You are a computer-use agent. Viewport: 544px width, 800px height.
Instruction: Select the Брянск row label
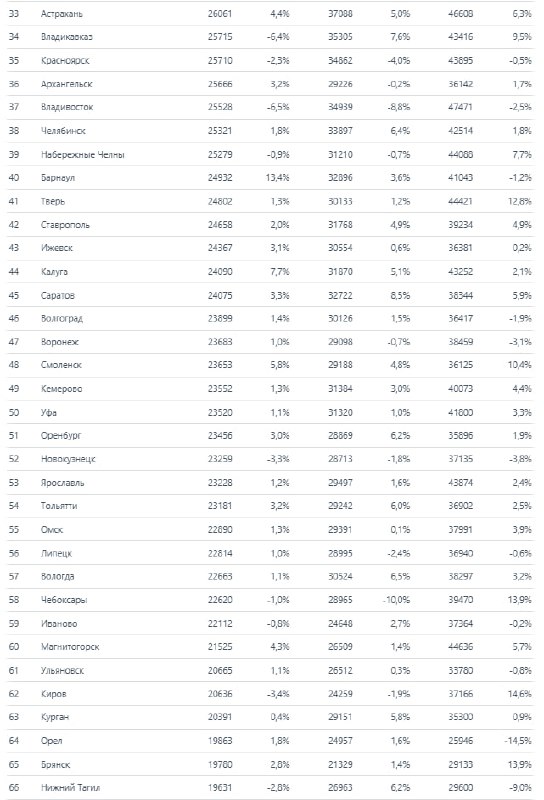click(x=55, y=765)
